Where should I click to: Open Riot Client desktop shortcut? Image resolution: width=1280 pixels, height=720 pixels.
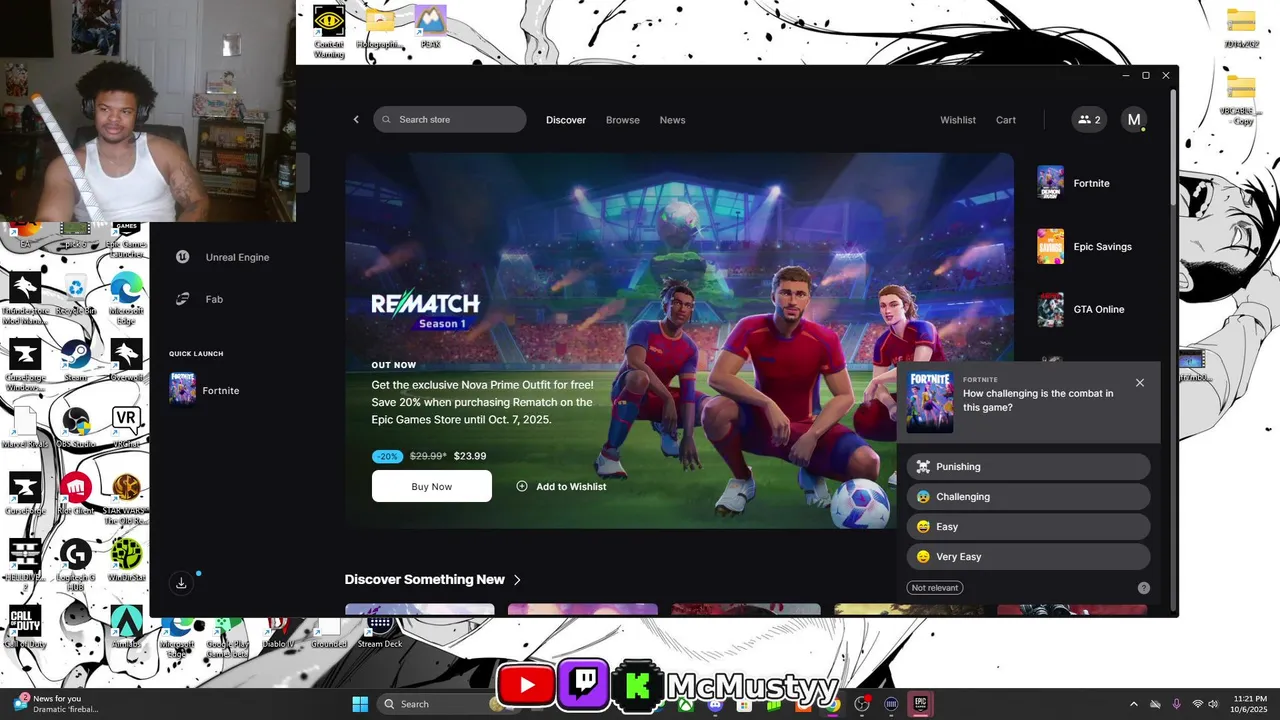pos(76,493)
